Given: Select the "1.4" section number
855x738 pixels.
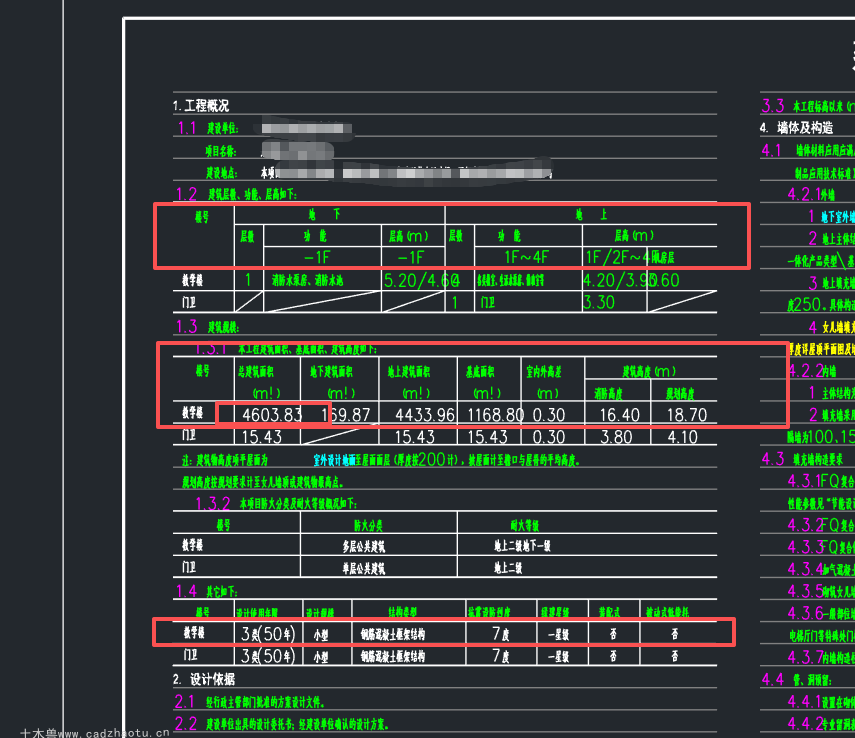Looking at the screenshot, I should 186,591.
